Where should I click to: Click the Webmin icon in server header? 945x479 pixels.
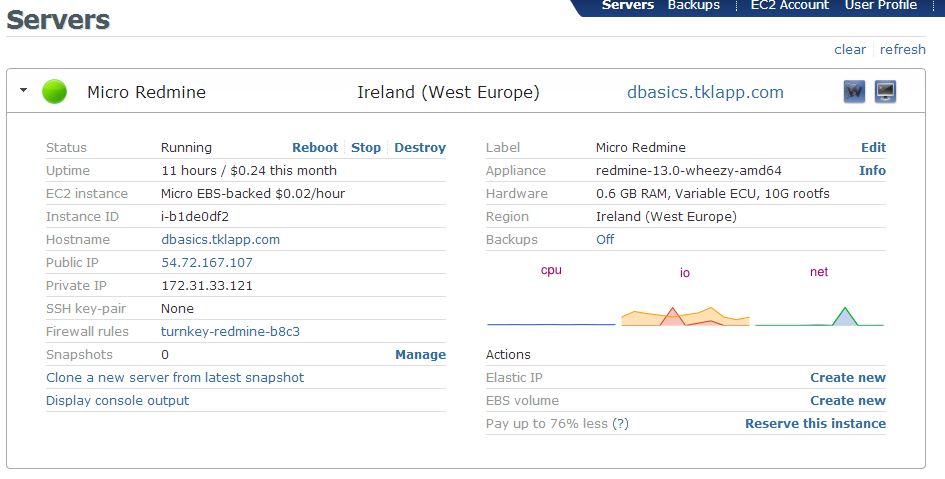coord(854,92)
